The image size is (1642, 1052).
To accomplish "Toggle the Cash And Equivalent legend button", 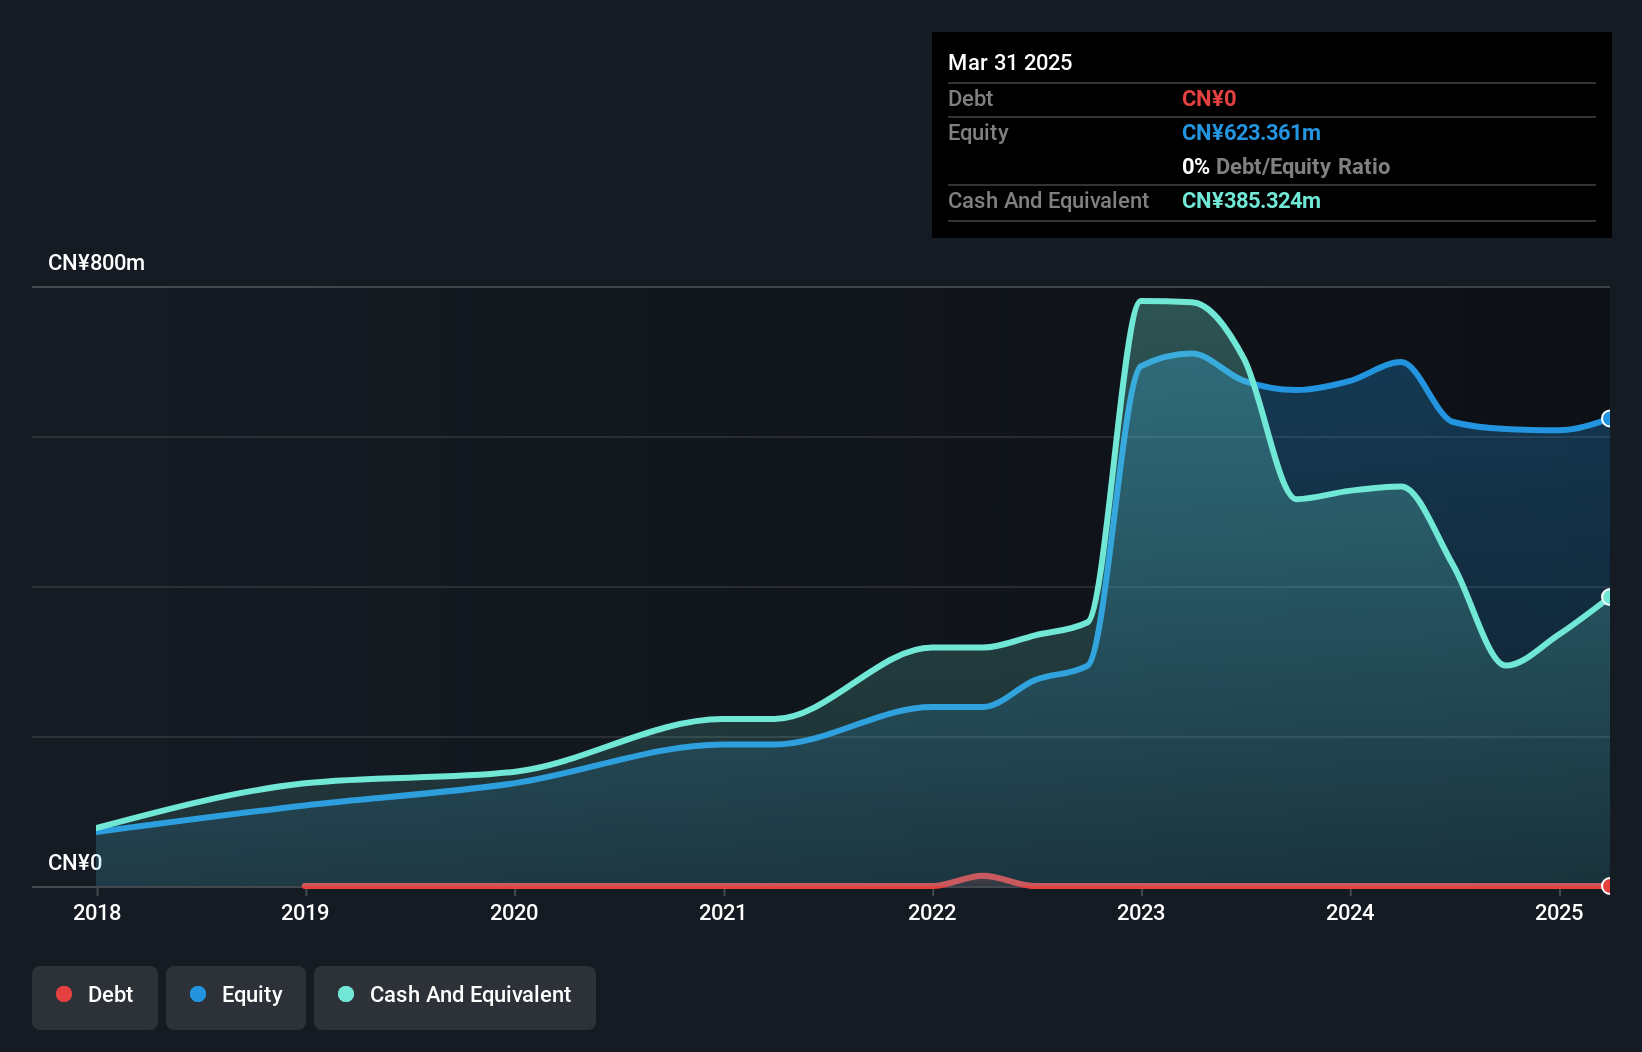I will (x=455, y=997).
